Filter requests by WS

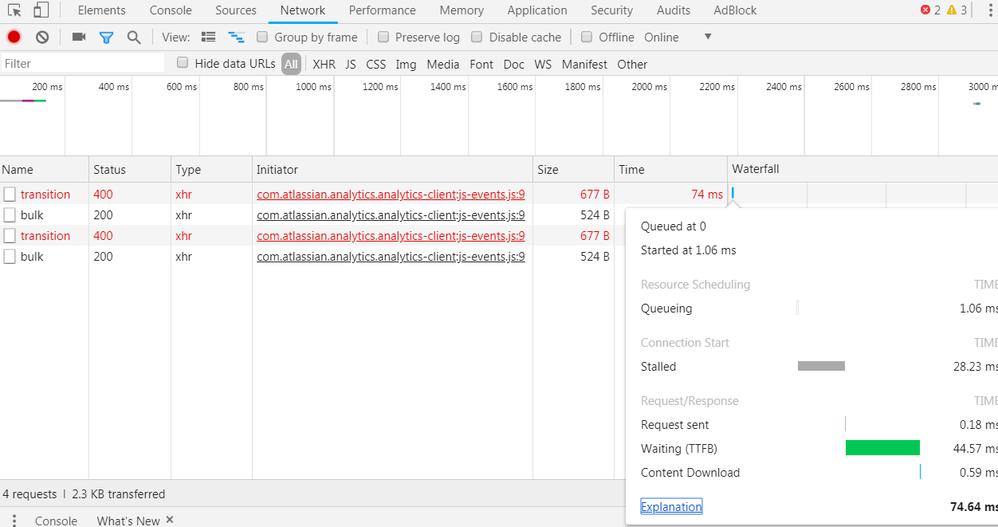pos(543,64)
